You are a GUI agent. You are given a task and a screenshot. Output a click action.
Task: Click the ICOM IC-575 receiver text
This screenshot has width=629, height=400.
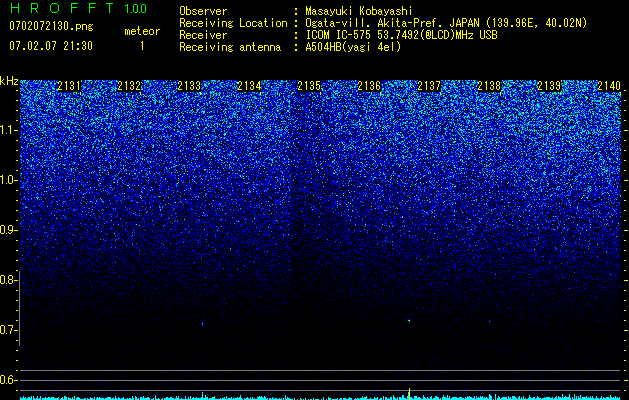click(x=401, y=35)
